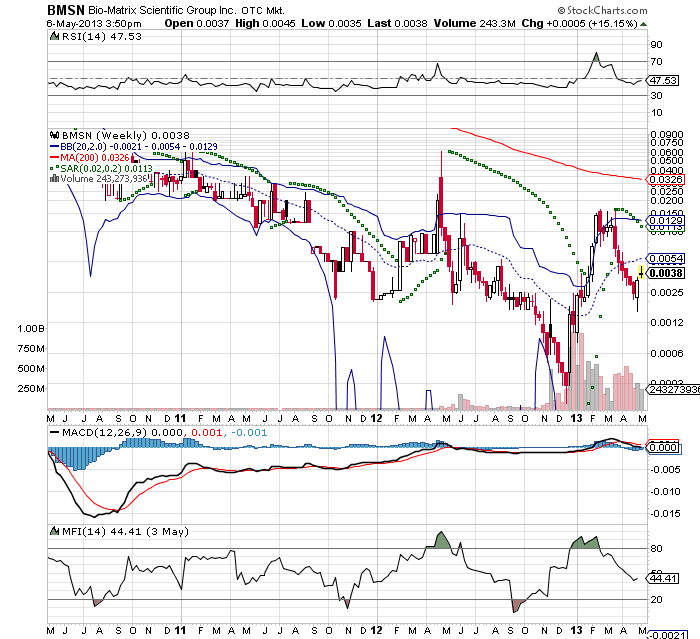The width and height of the screenshot is (700, 639).
Task: Click 'Bio-Matrix Scientific Group Inc.' company name
Action: coord(162,10)
